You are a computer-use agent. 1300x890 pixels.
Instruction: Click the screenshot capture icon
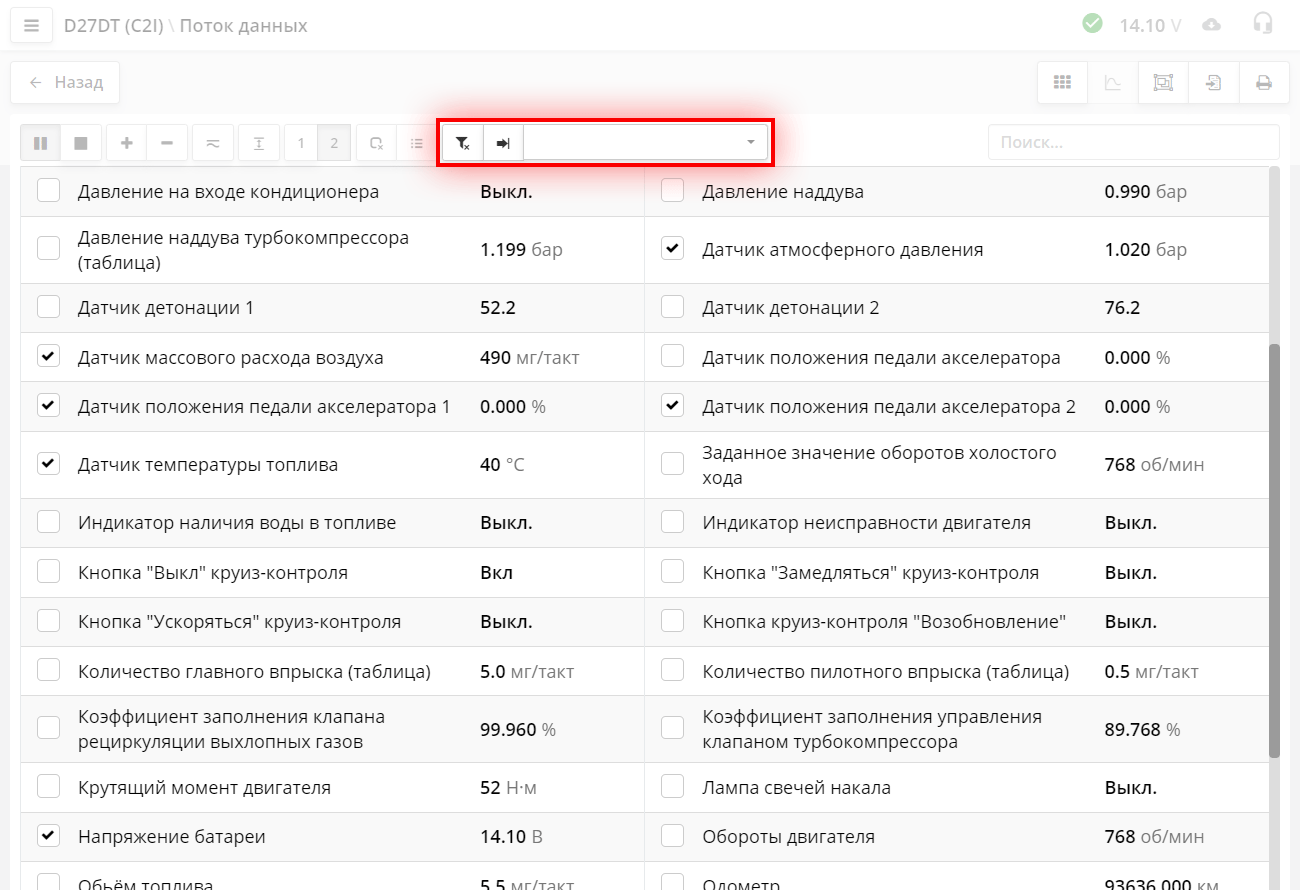click(x=1163, y=83)
